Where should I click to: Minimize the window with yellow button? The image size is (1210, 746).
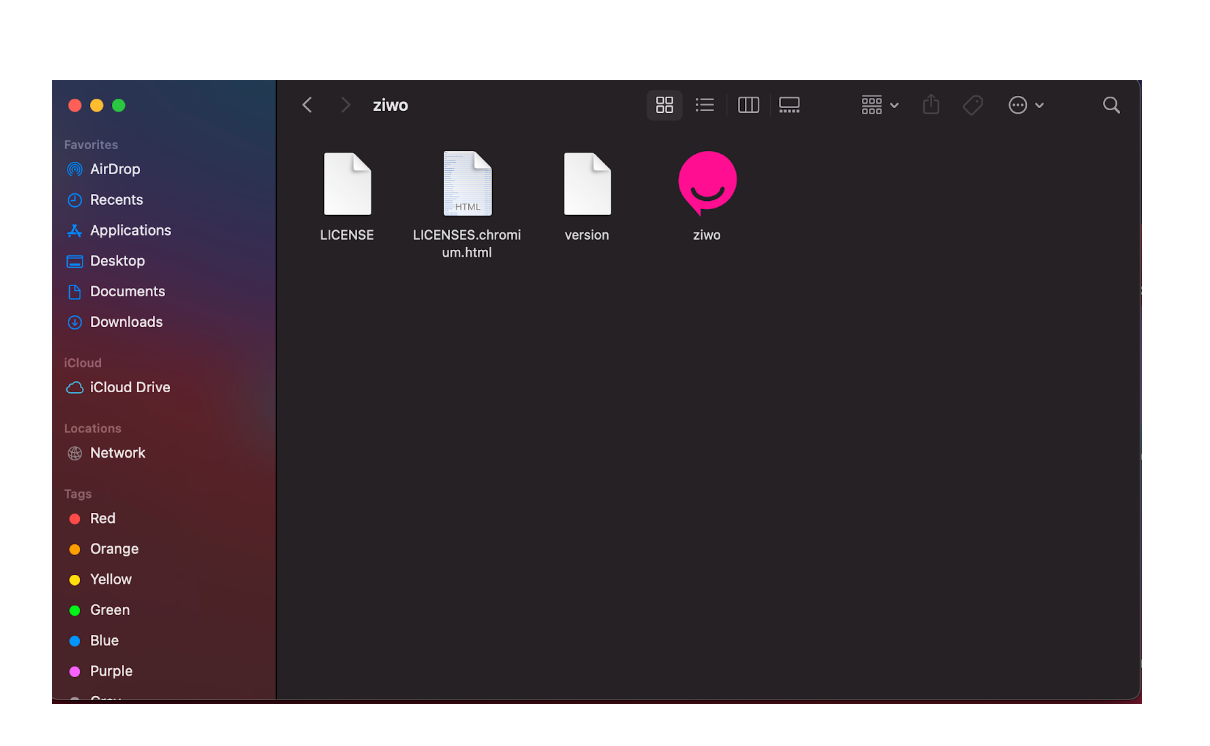97,105
